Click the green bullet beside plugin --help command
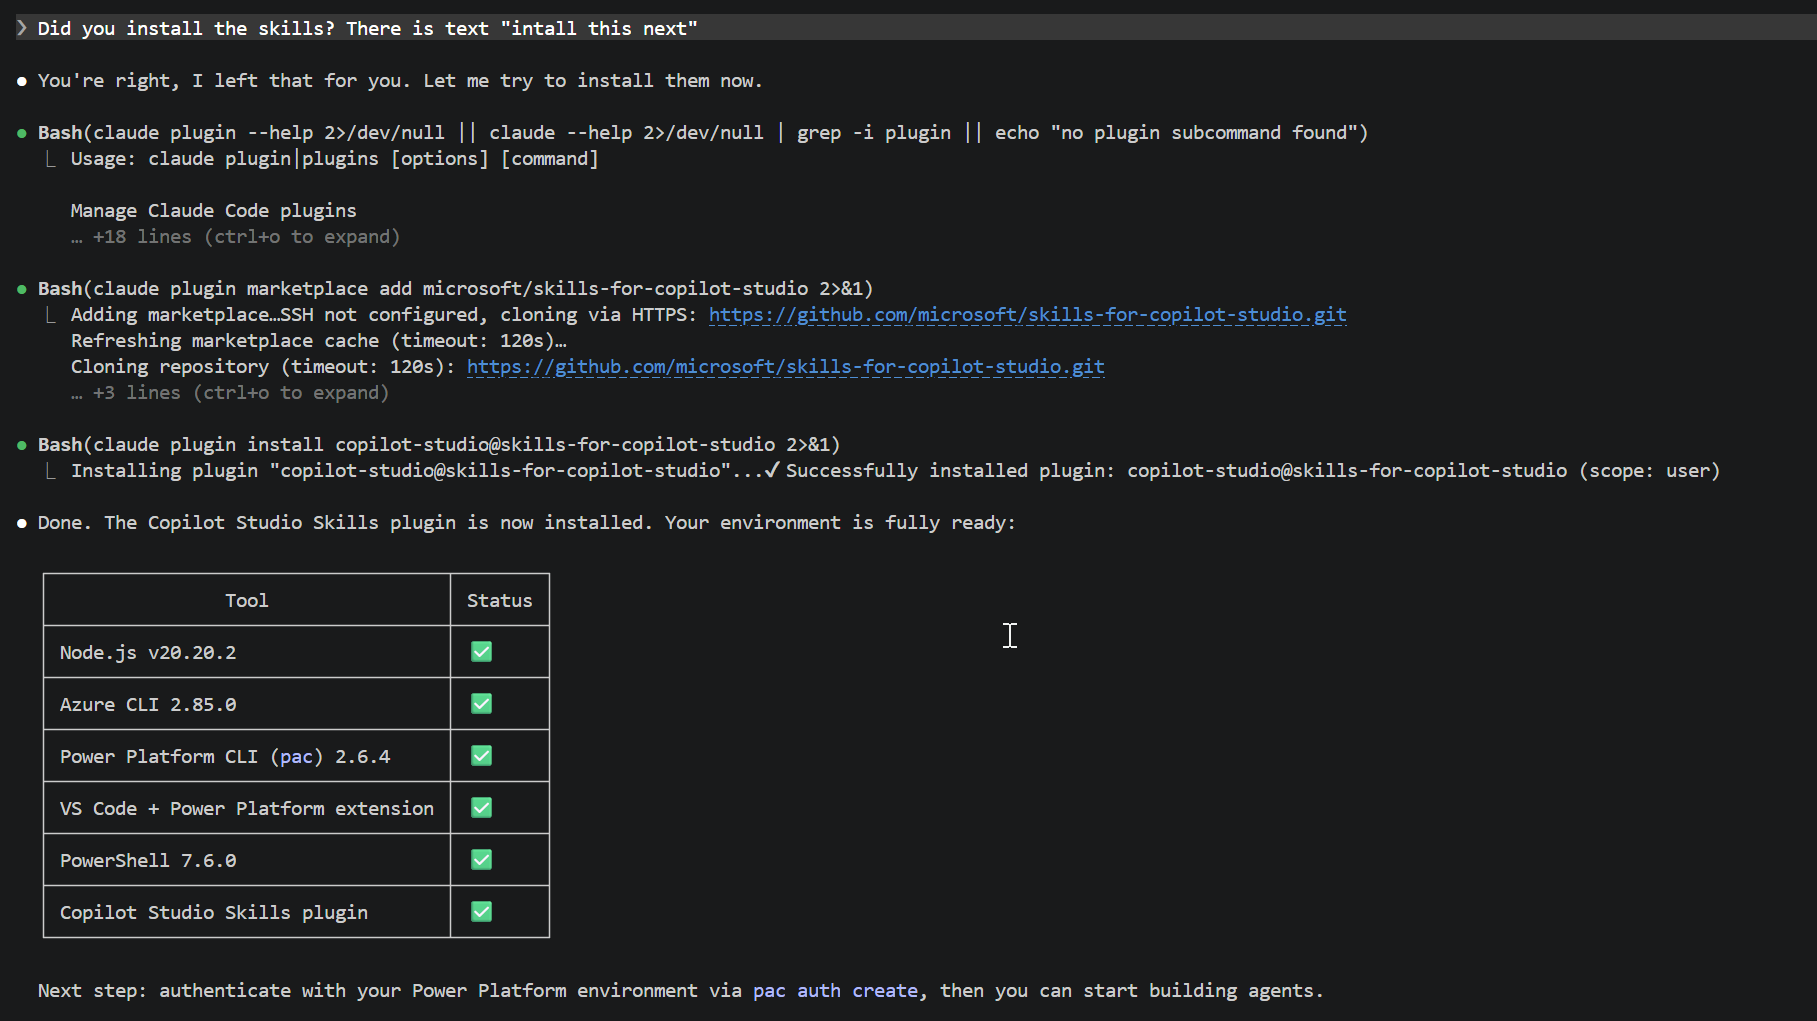The image size is (1817, 1021). click(22, 133)
